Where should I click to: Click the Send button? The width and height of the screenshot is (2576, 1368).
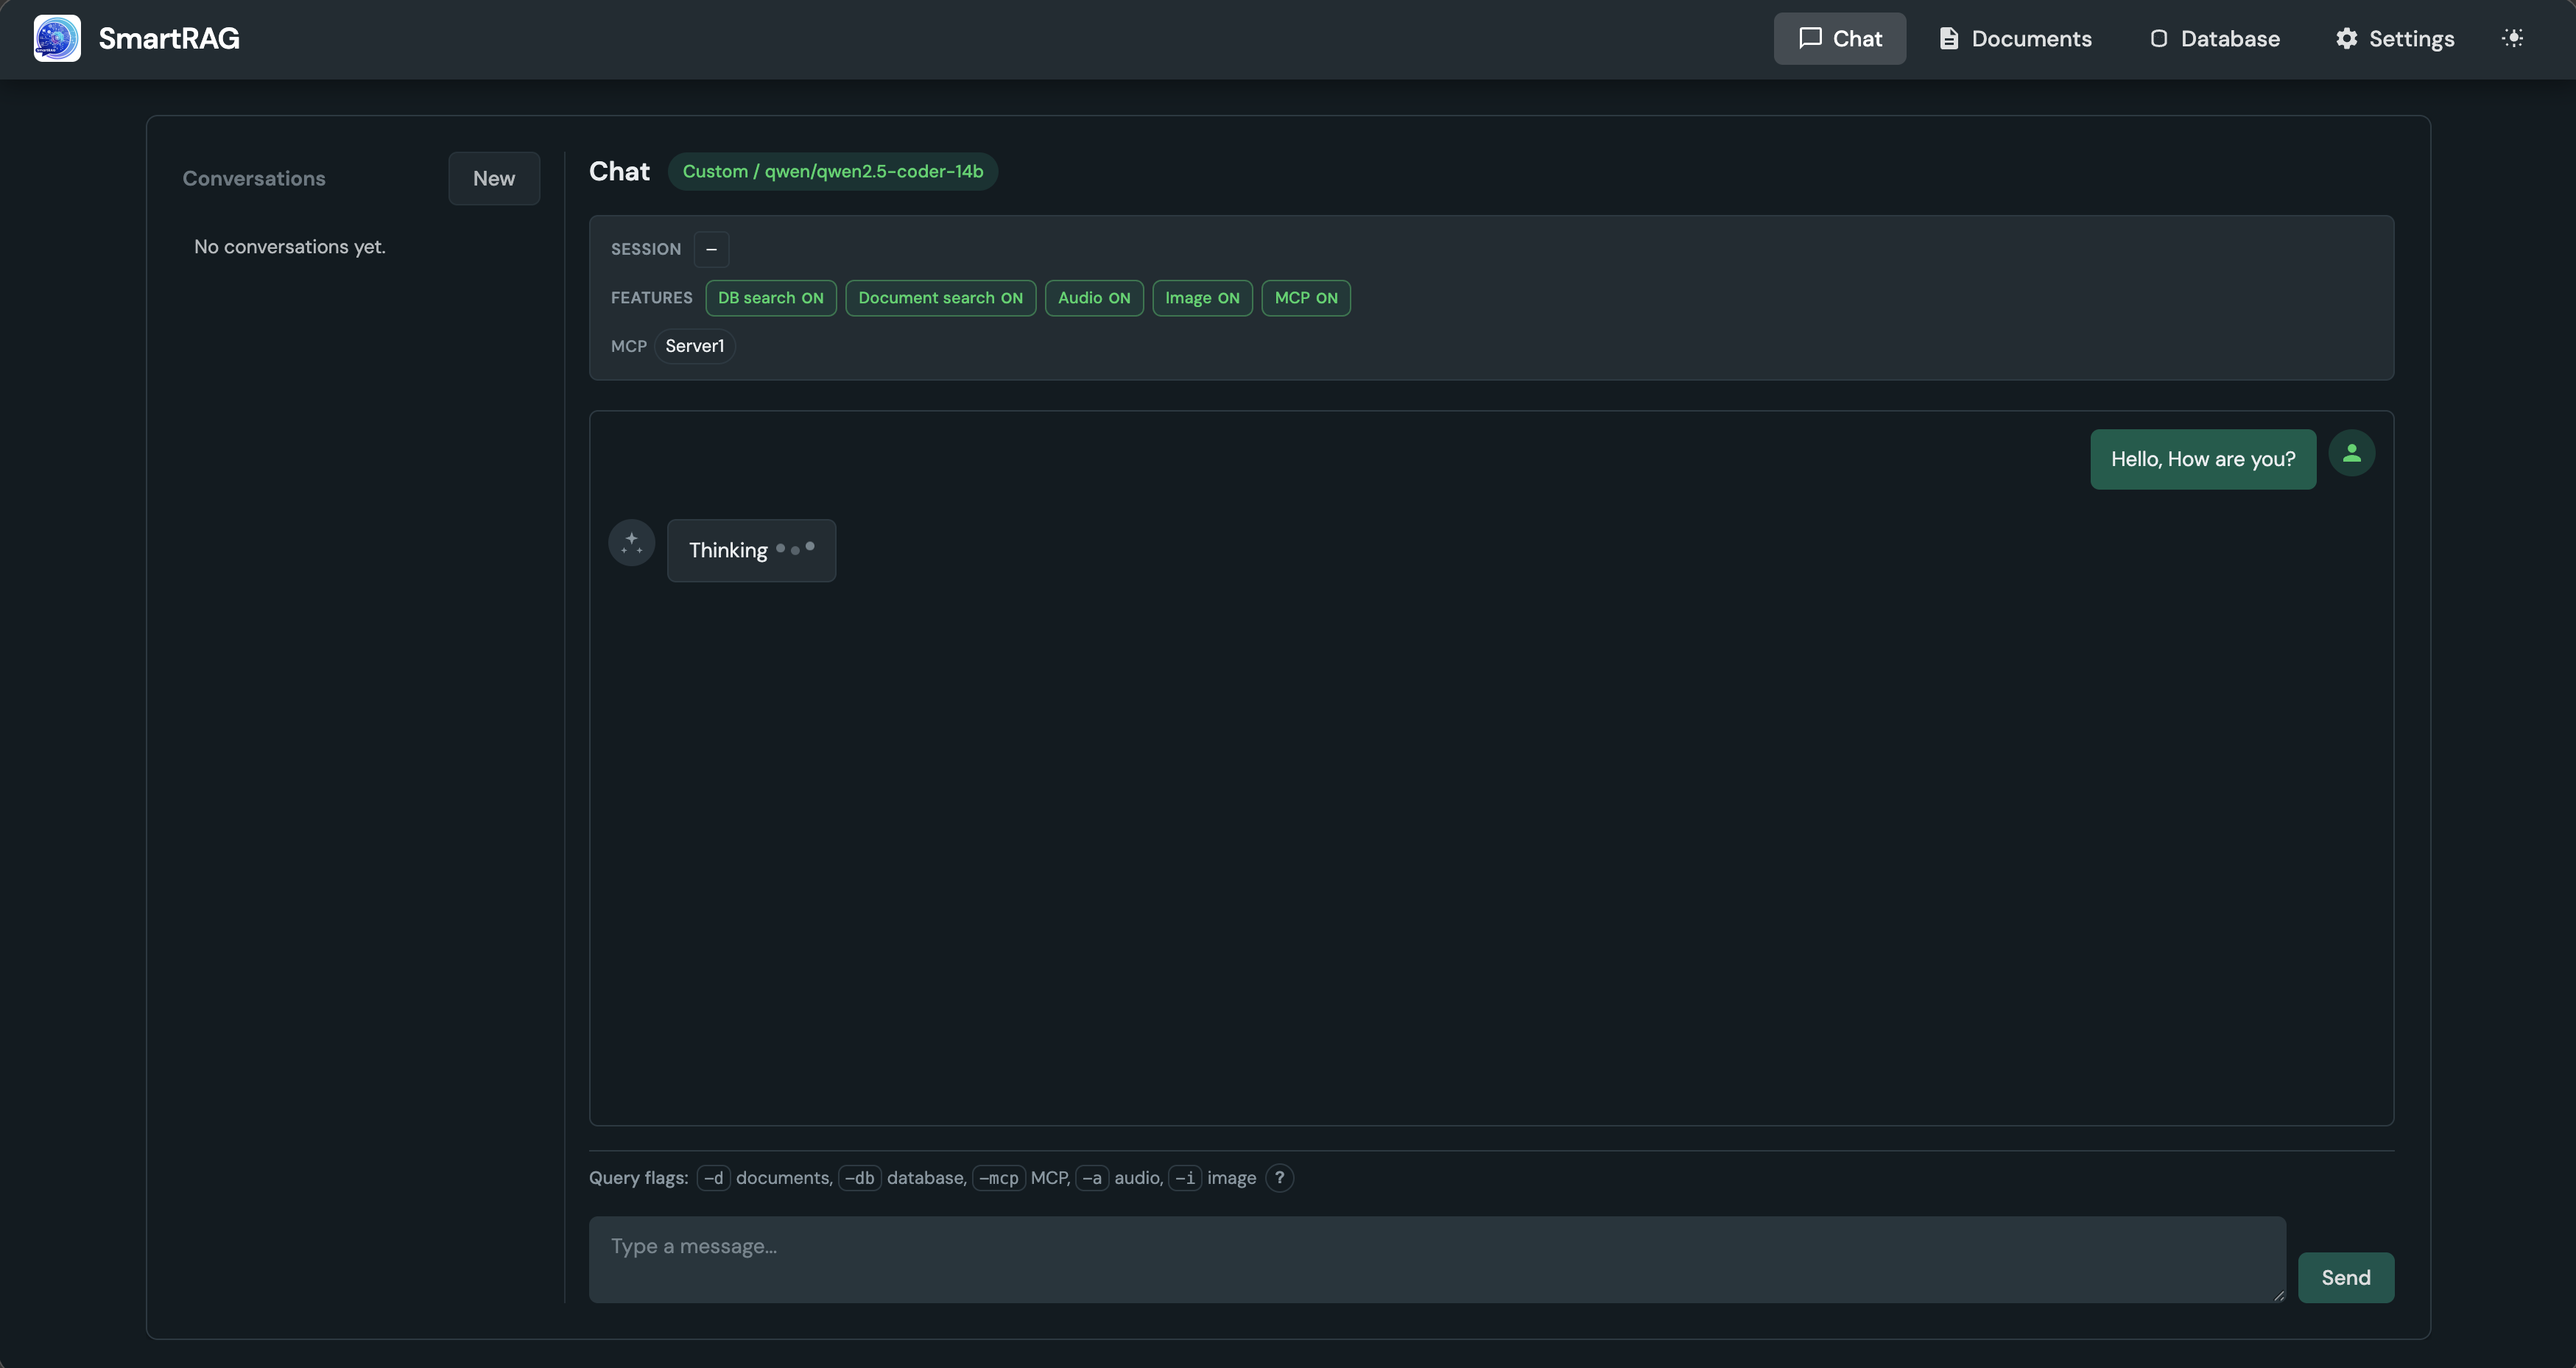click(2345, 1277)
